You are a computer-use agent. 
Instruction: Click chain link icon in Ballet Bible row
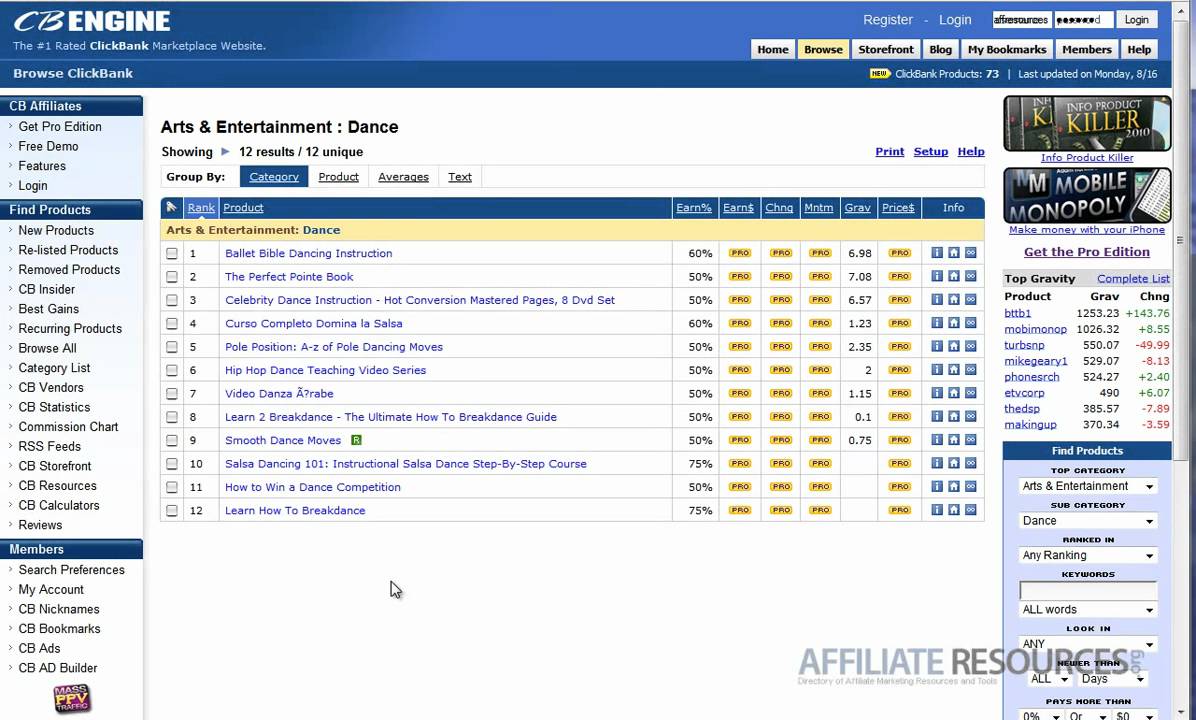[x=970, y=252]
